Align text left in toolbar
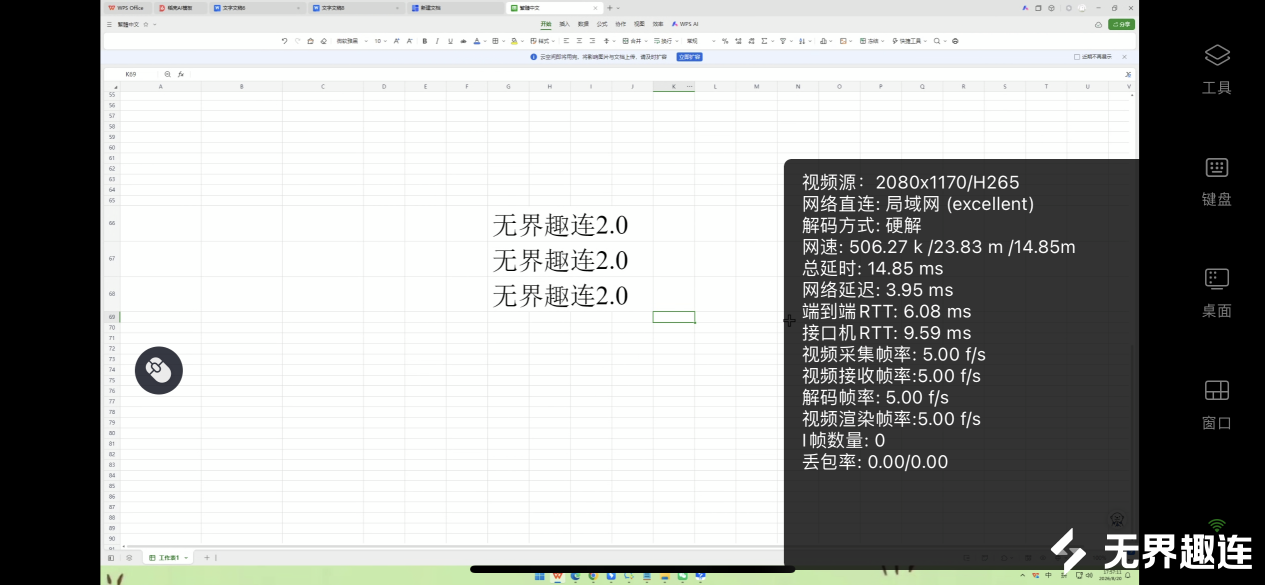This screenshot has height=585, width=1265. tap(566, 41)
